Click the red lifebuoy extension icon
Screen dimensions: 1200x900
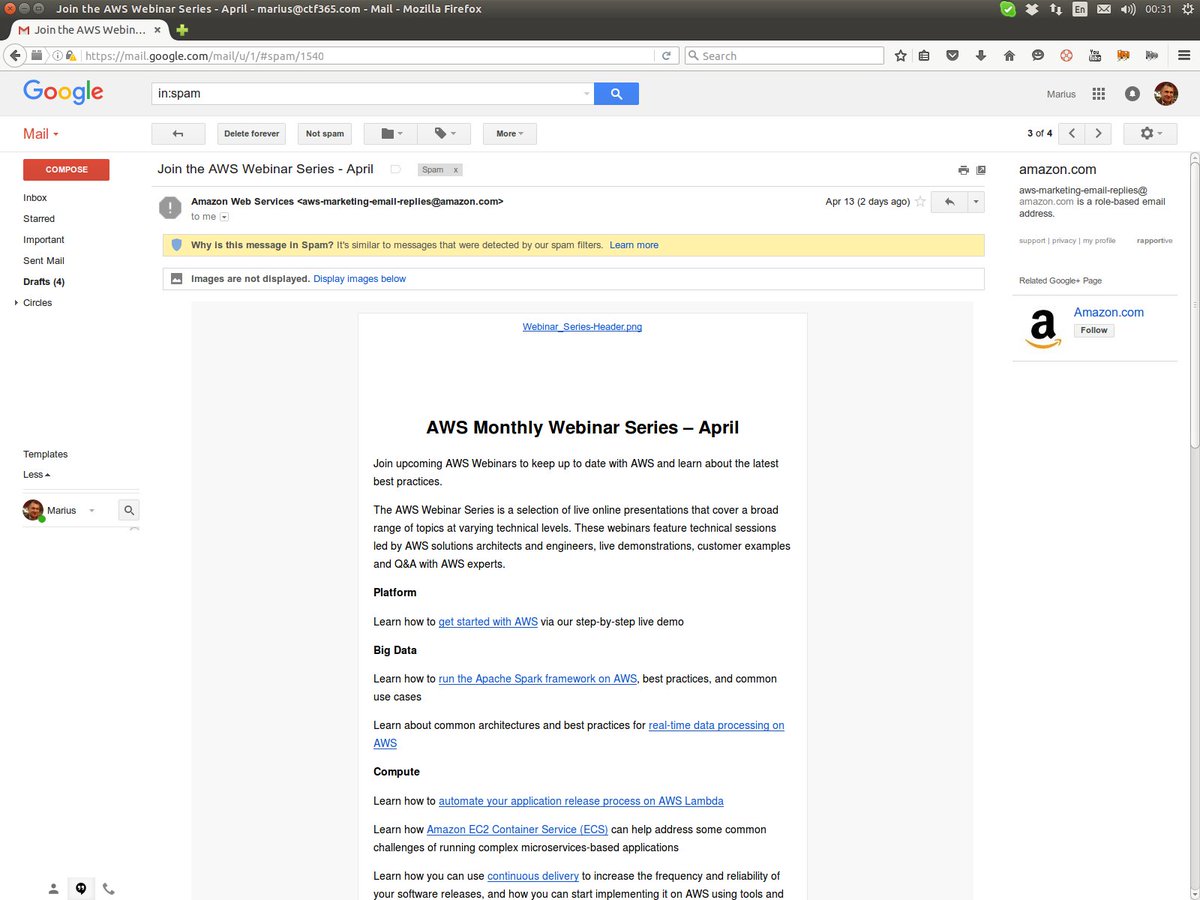pos(1066,56)
